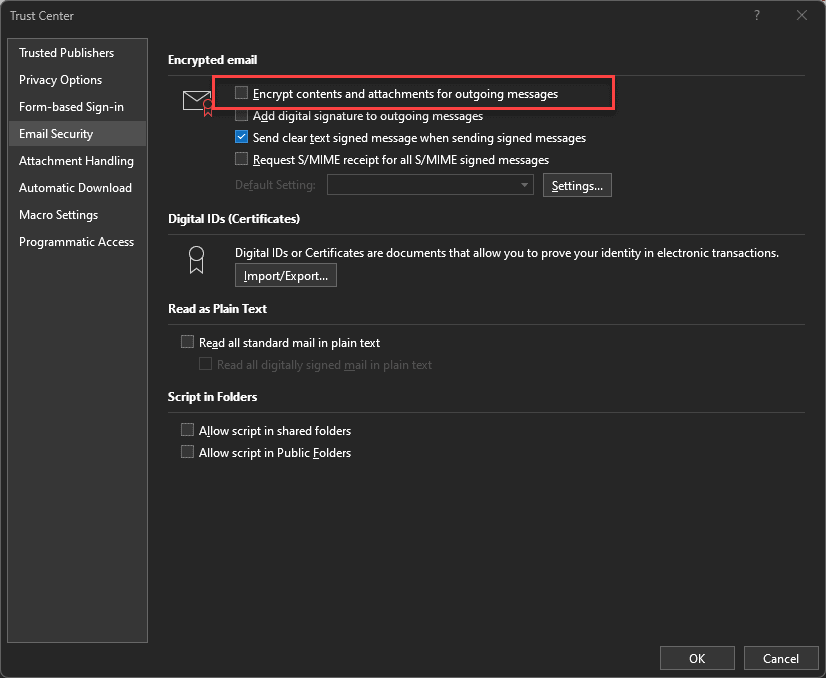Select Macro Settings in the sidebar
The width and height of the screenshot is (826, 678).
coord(58,215)
